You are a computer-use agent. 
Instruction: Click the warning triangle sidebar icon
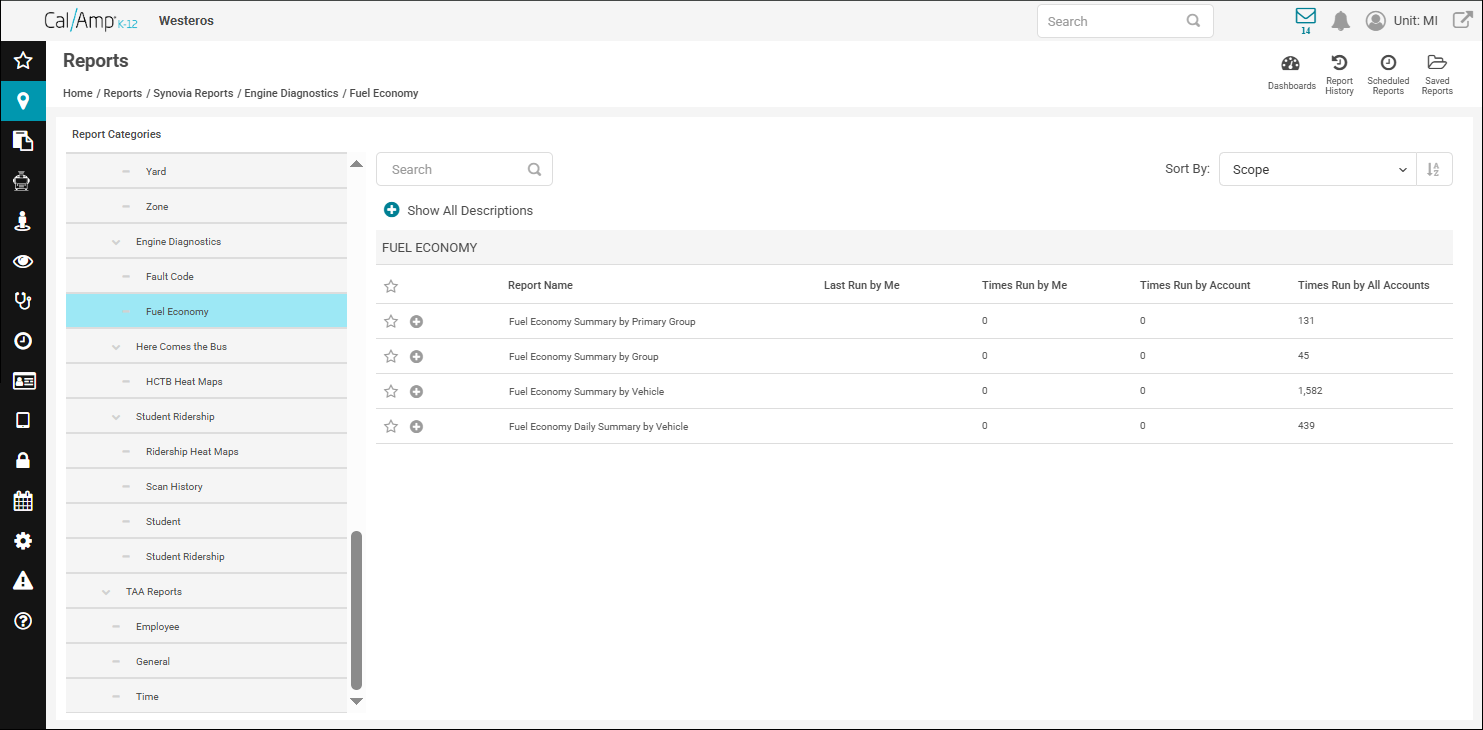pos(23,581)
